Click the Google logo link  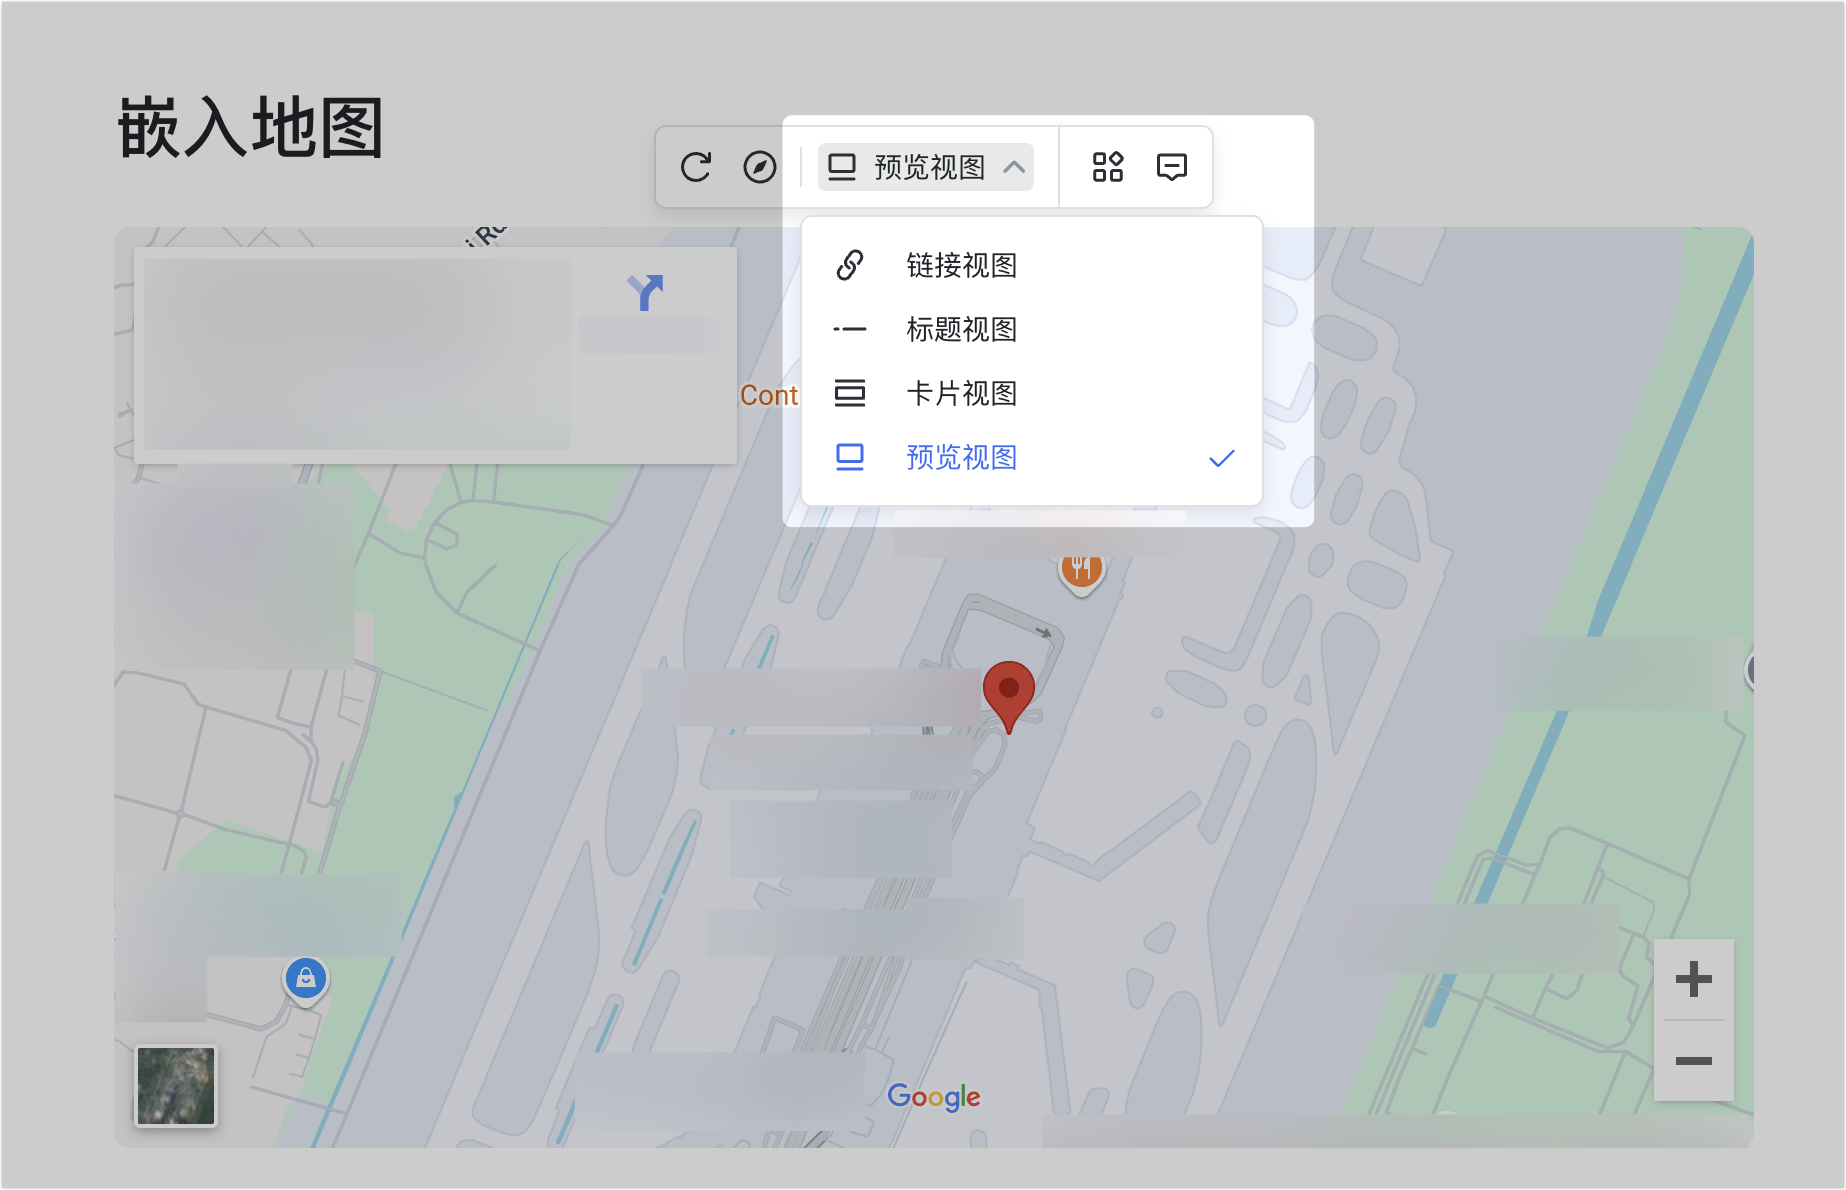[933, 1096]
